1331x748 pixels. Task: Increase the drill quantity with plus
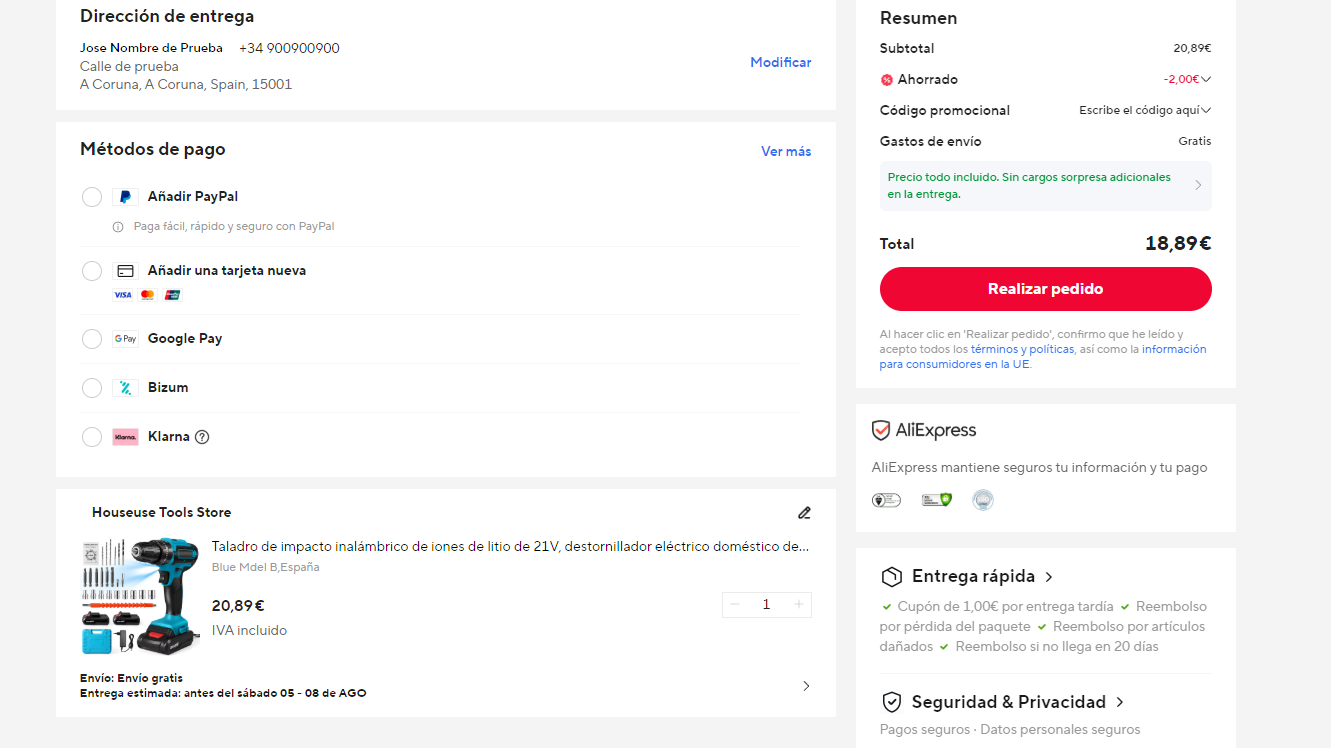click(799, 604)
